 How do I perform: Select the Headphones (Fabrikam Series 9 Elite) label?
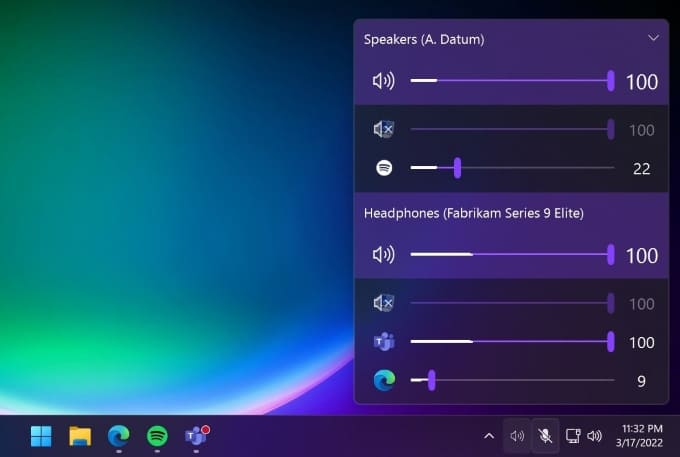(474, 213)
